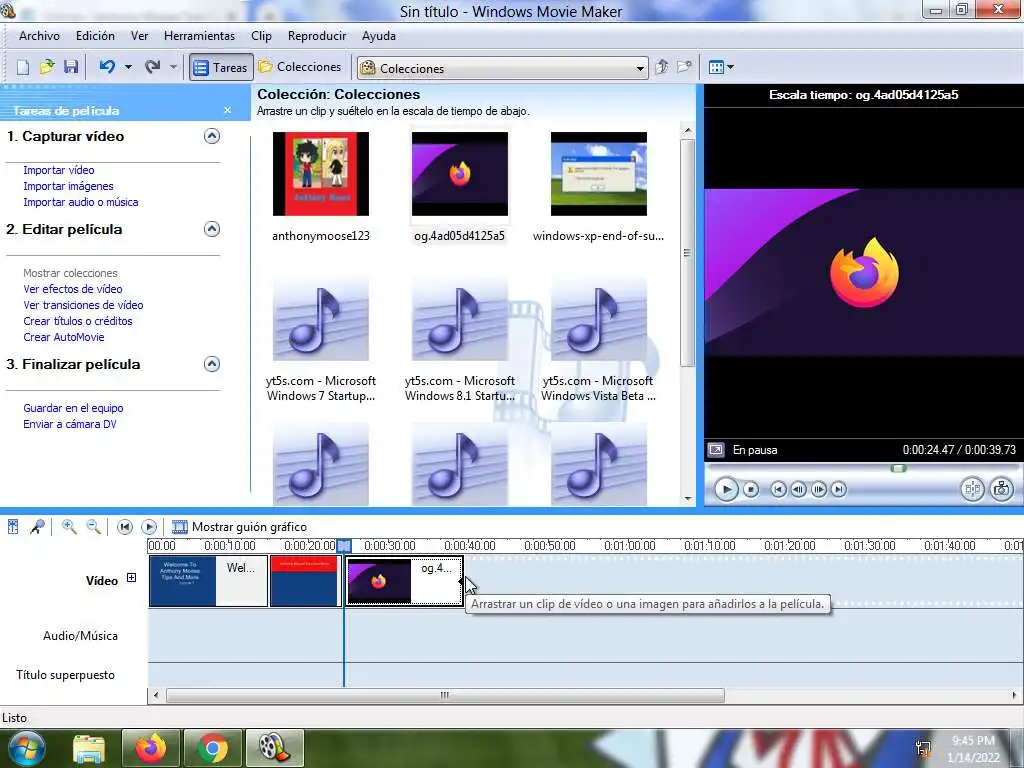Click the Set Audio Levels icon

click(13, 526)
